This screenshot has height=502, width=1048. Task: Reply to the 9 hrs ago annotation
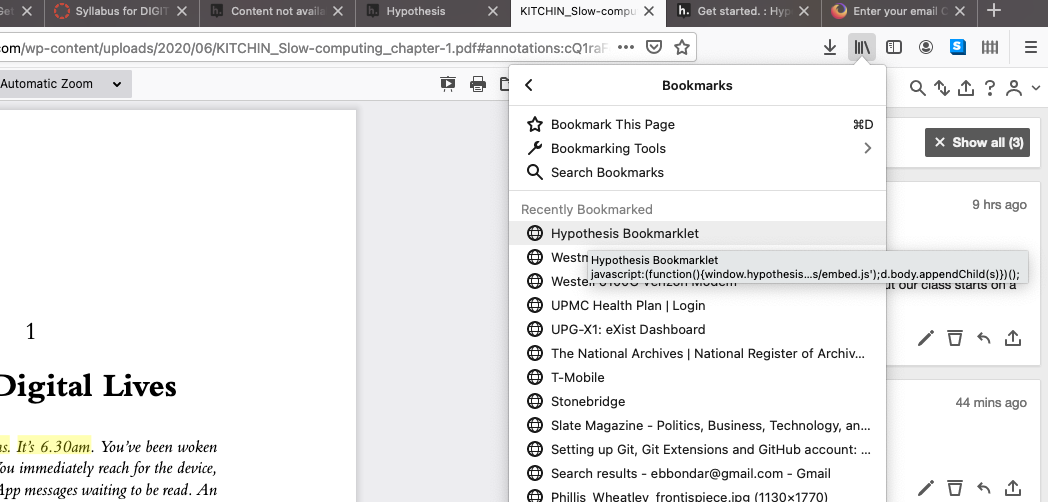pyautogui.click(x=983, y=338)
